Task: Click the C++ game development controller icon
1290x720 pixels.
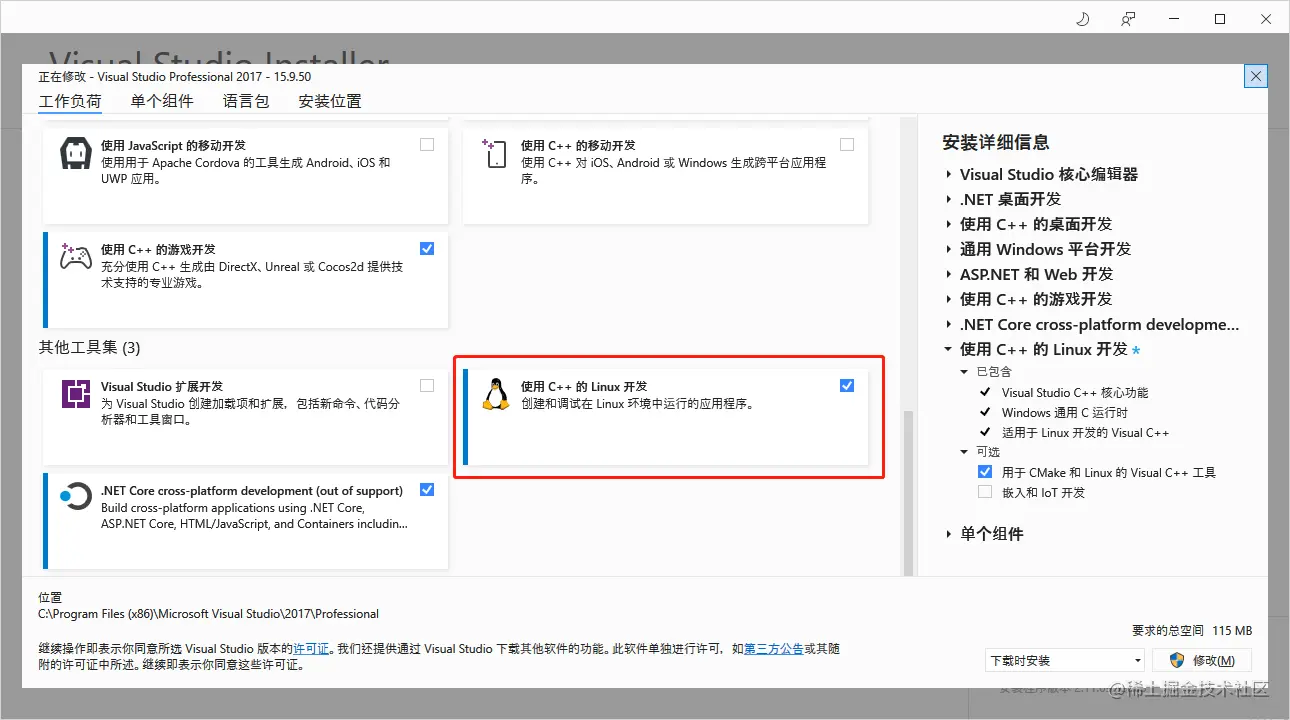Action: coord(77,257)
